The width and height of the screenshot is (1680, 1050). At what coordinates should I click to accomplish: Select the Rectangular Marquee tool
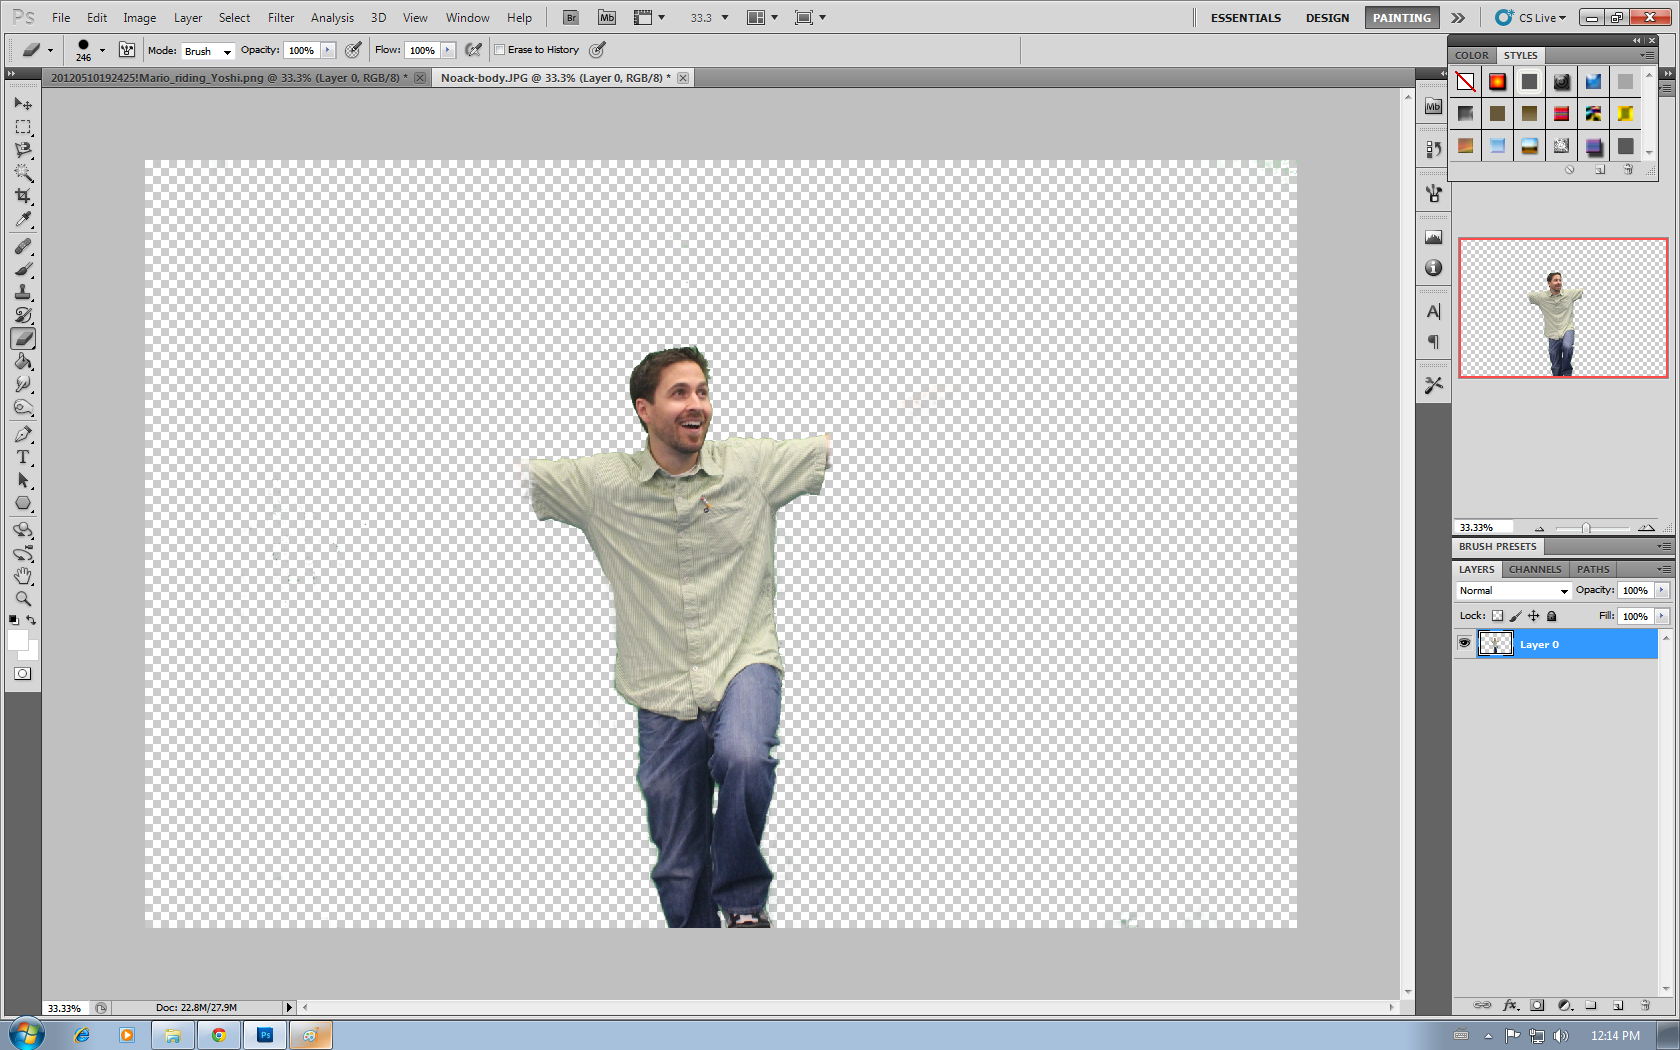coord(23,127)
